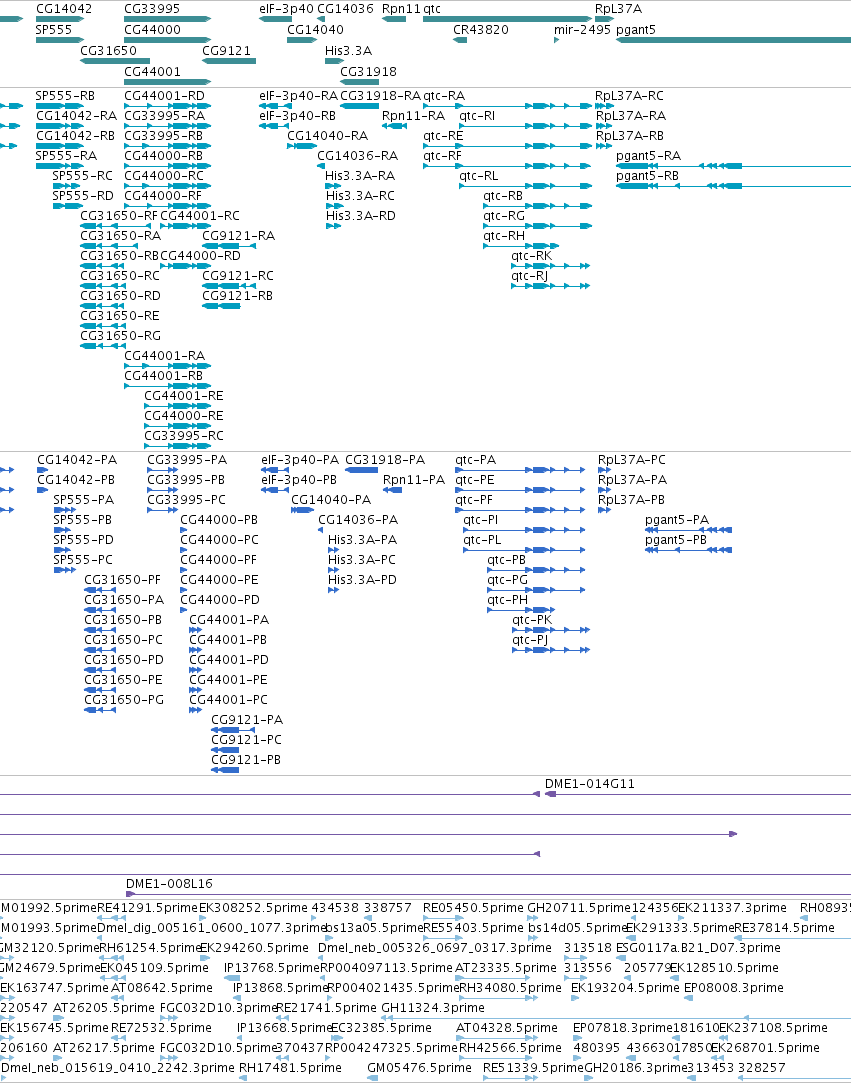
Task: Open the RpL37A gene label
Action: coord(618,9)
